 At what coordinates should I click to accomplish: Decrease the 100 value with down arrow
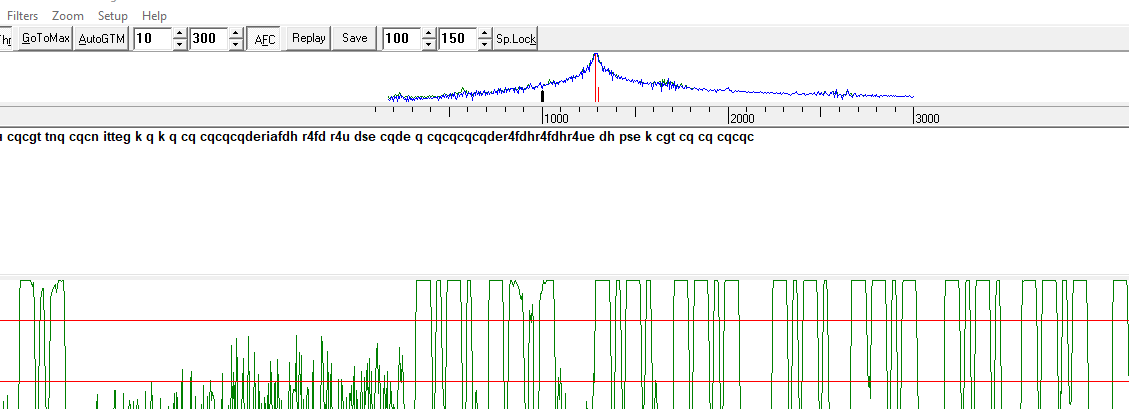pos(428,44)
